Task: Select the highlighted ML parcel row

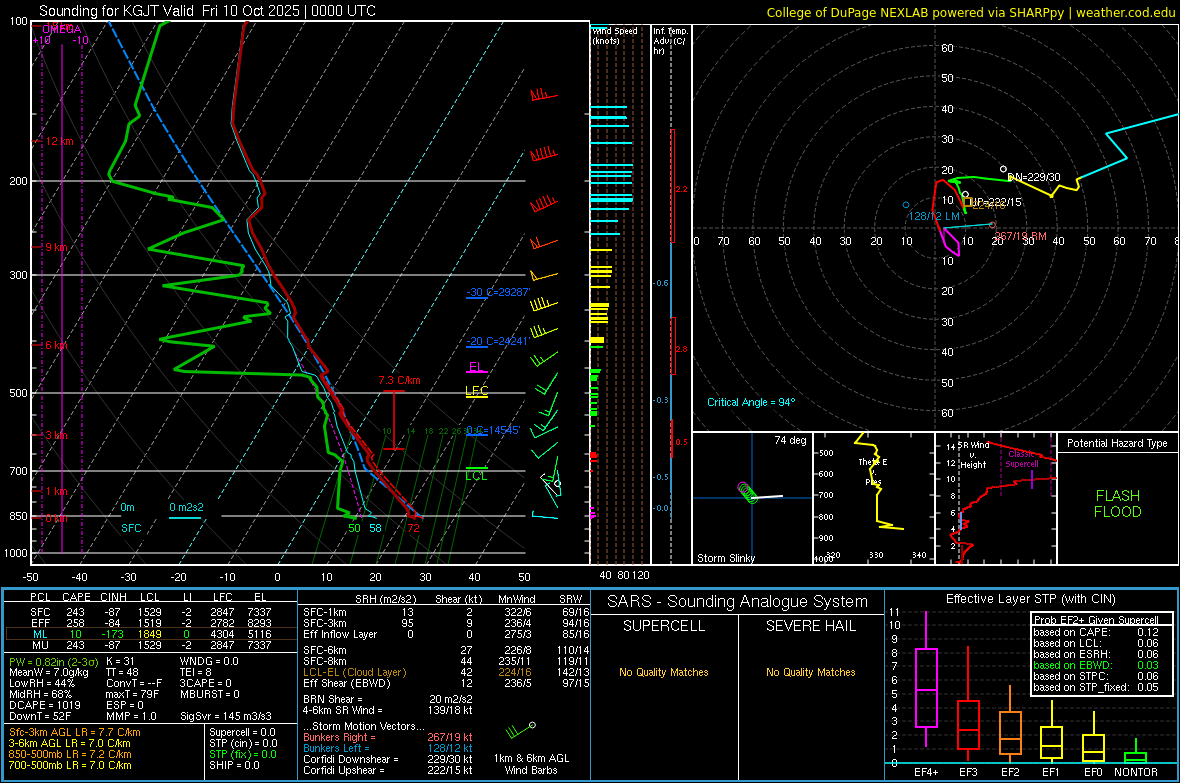Action: pos(150,634)
